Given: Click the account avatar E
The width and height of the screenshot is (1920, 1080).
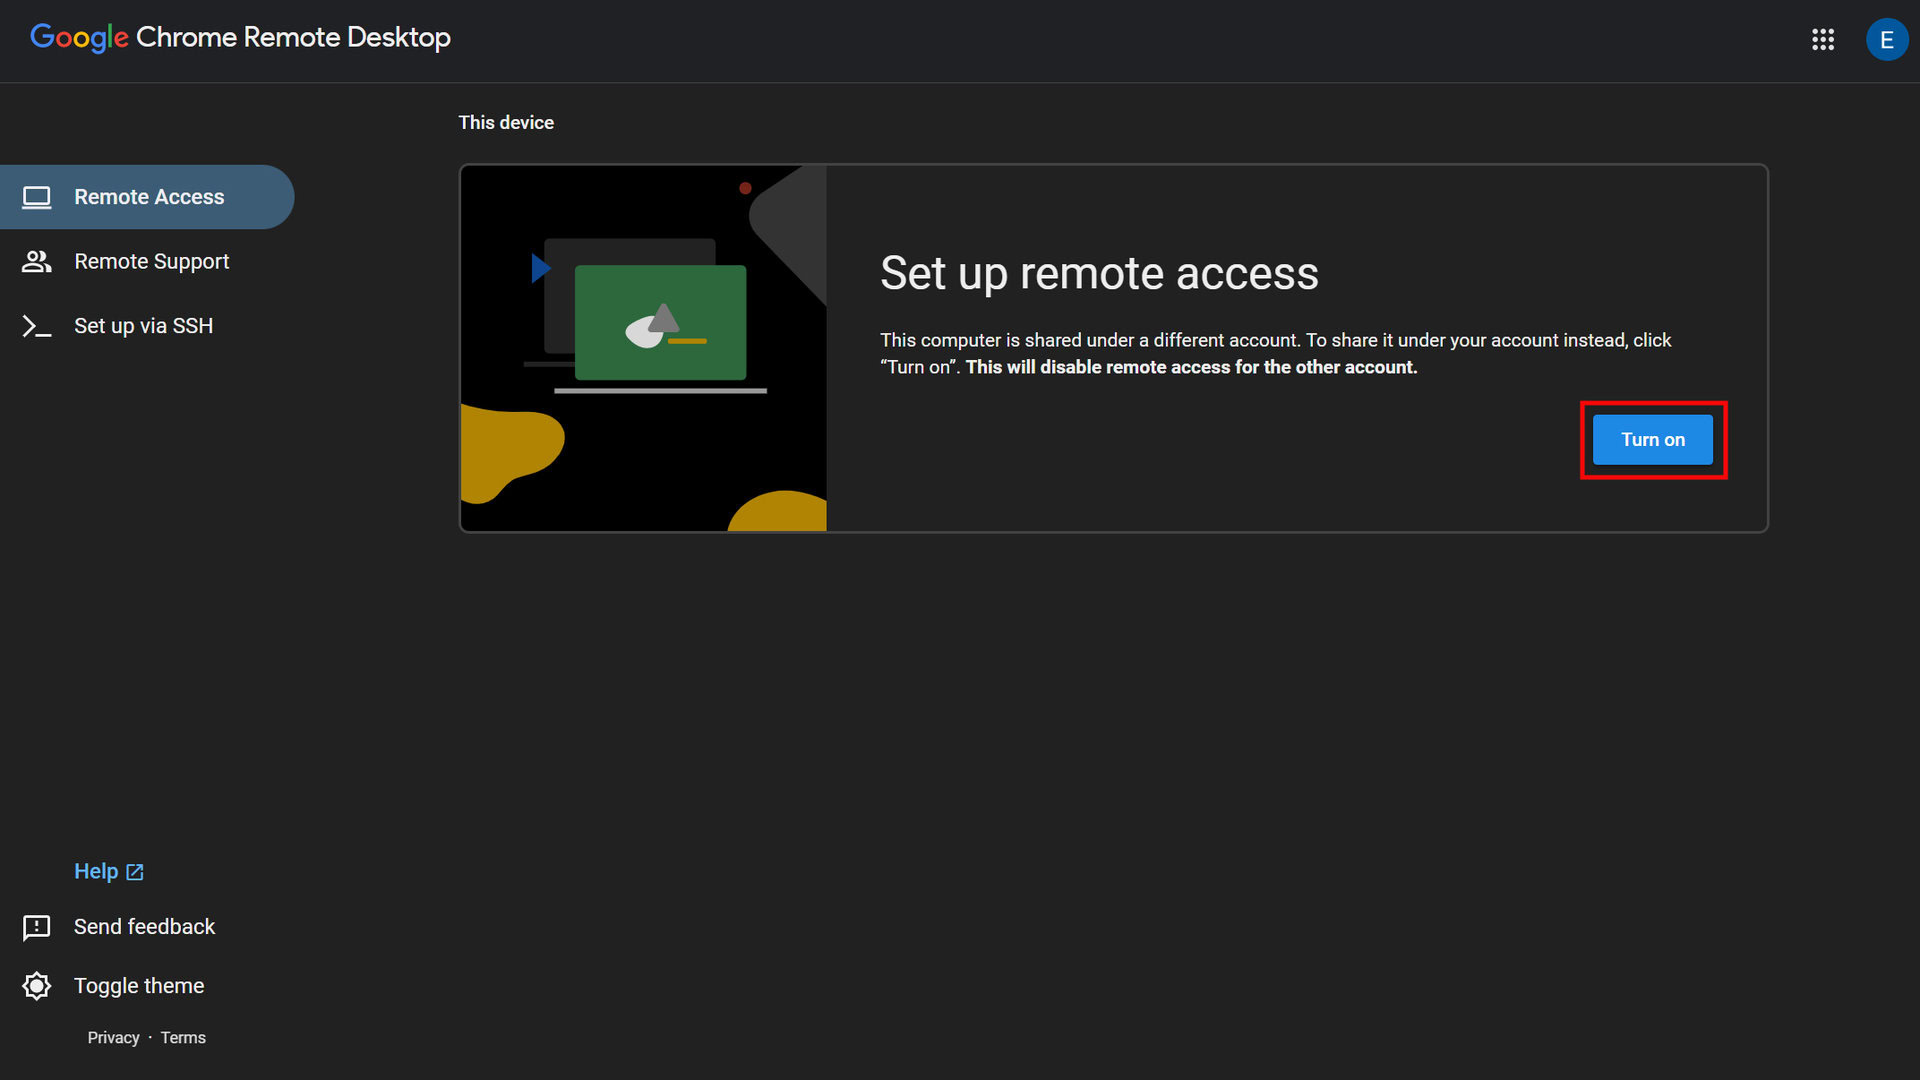Looking at the screenshot, I should click(x=1886, y=40).
